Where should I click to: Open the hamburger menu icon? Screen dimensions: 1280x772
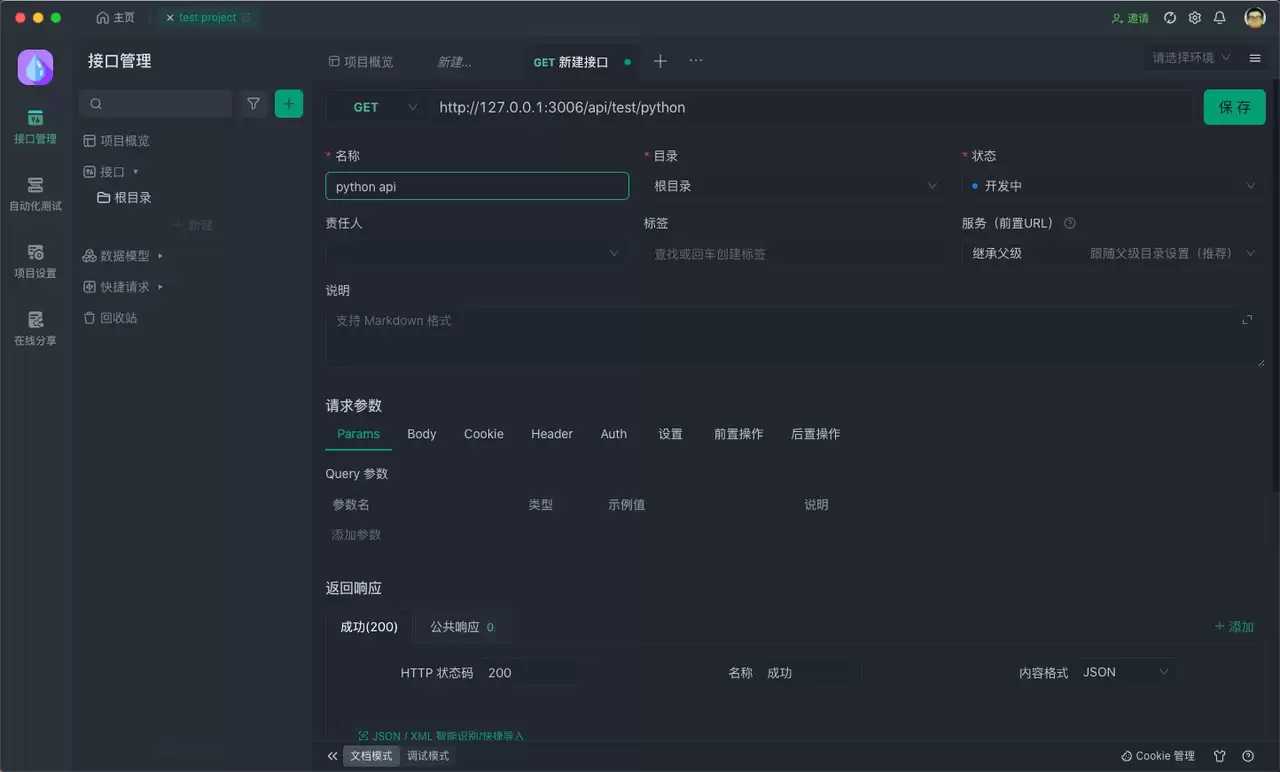(1255, 58)
